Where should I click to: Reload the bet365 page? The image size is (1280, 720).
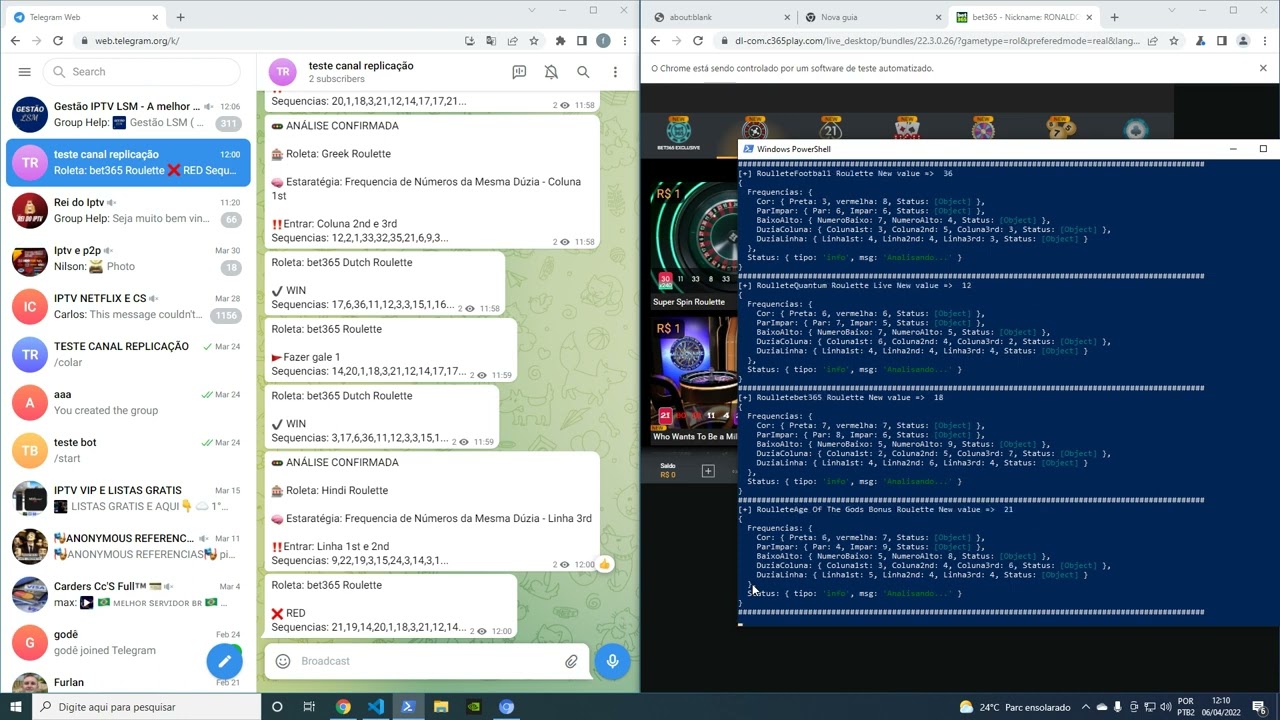tap(698, 41)
